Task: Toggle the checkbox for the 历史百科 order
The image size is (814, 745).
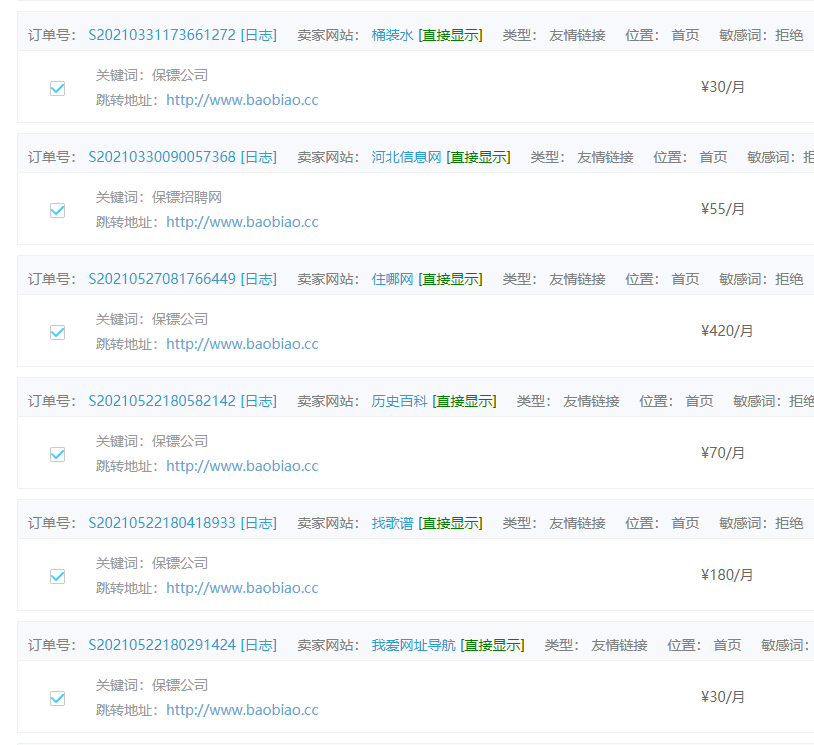Action: (x=57, y=454)
